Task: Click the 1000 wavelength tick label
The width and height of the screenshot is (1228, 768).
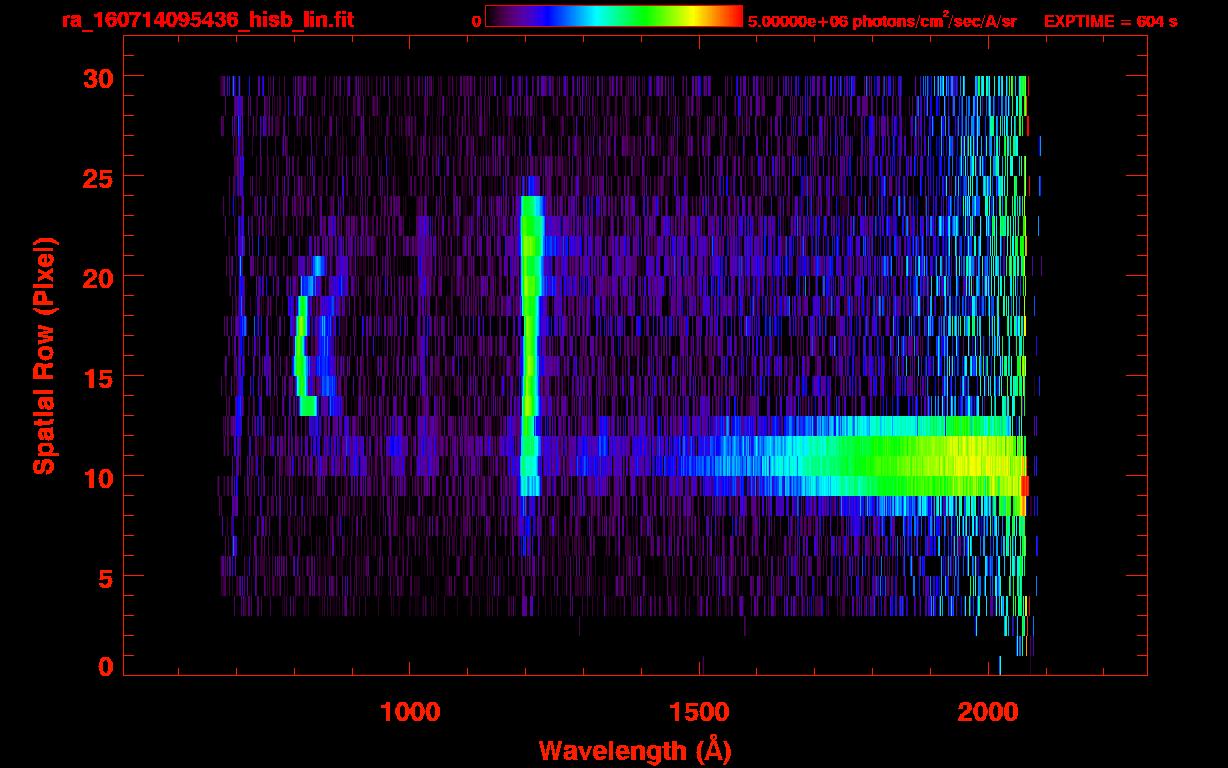Action: click(410, 712)
